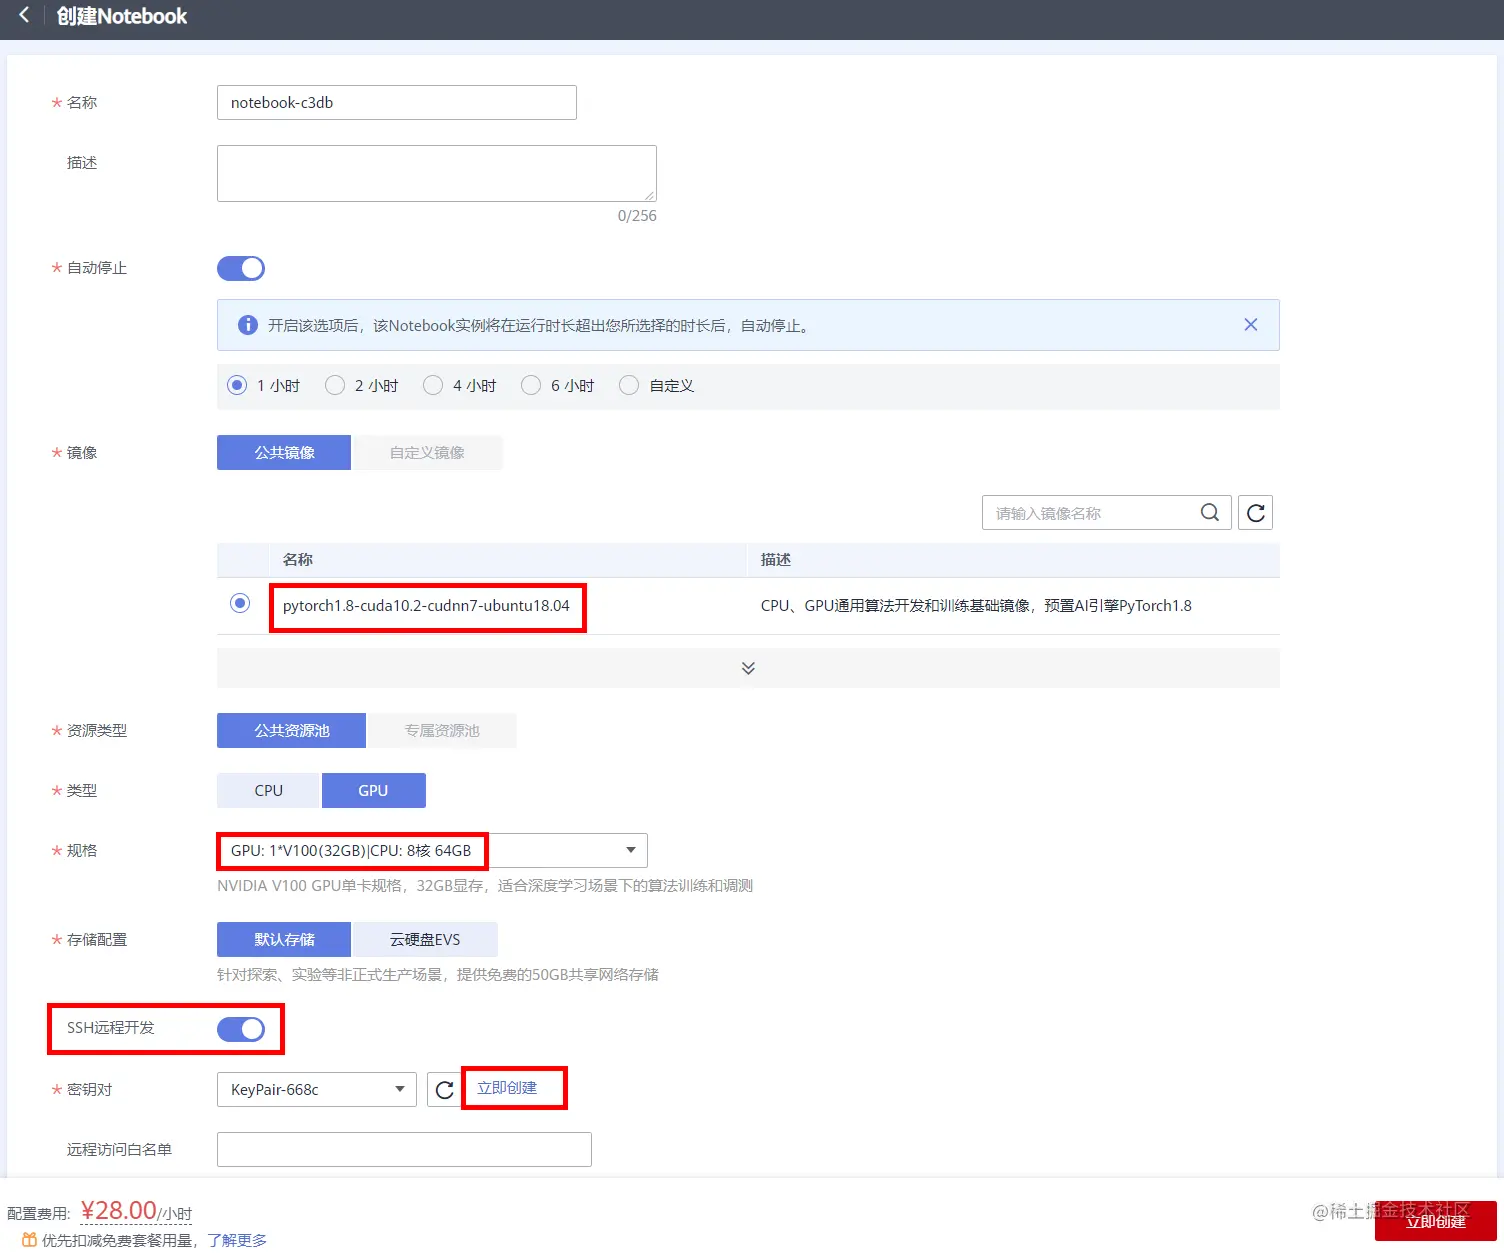Click the 描述 column header in image table

776,560
